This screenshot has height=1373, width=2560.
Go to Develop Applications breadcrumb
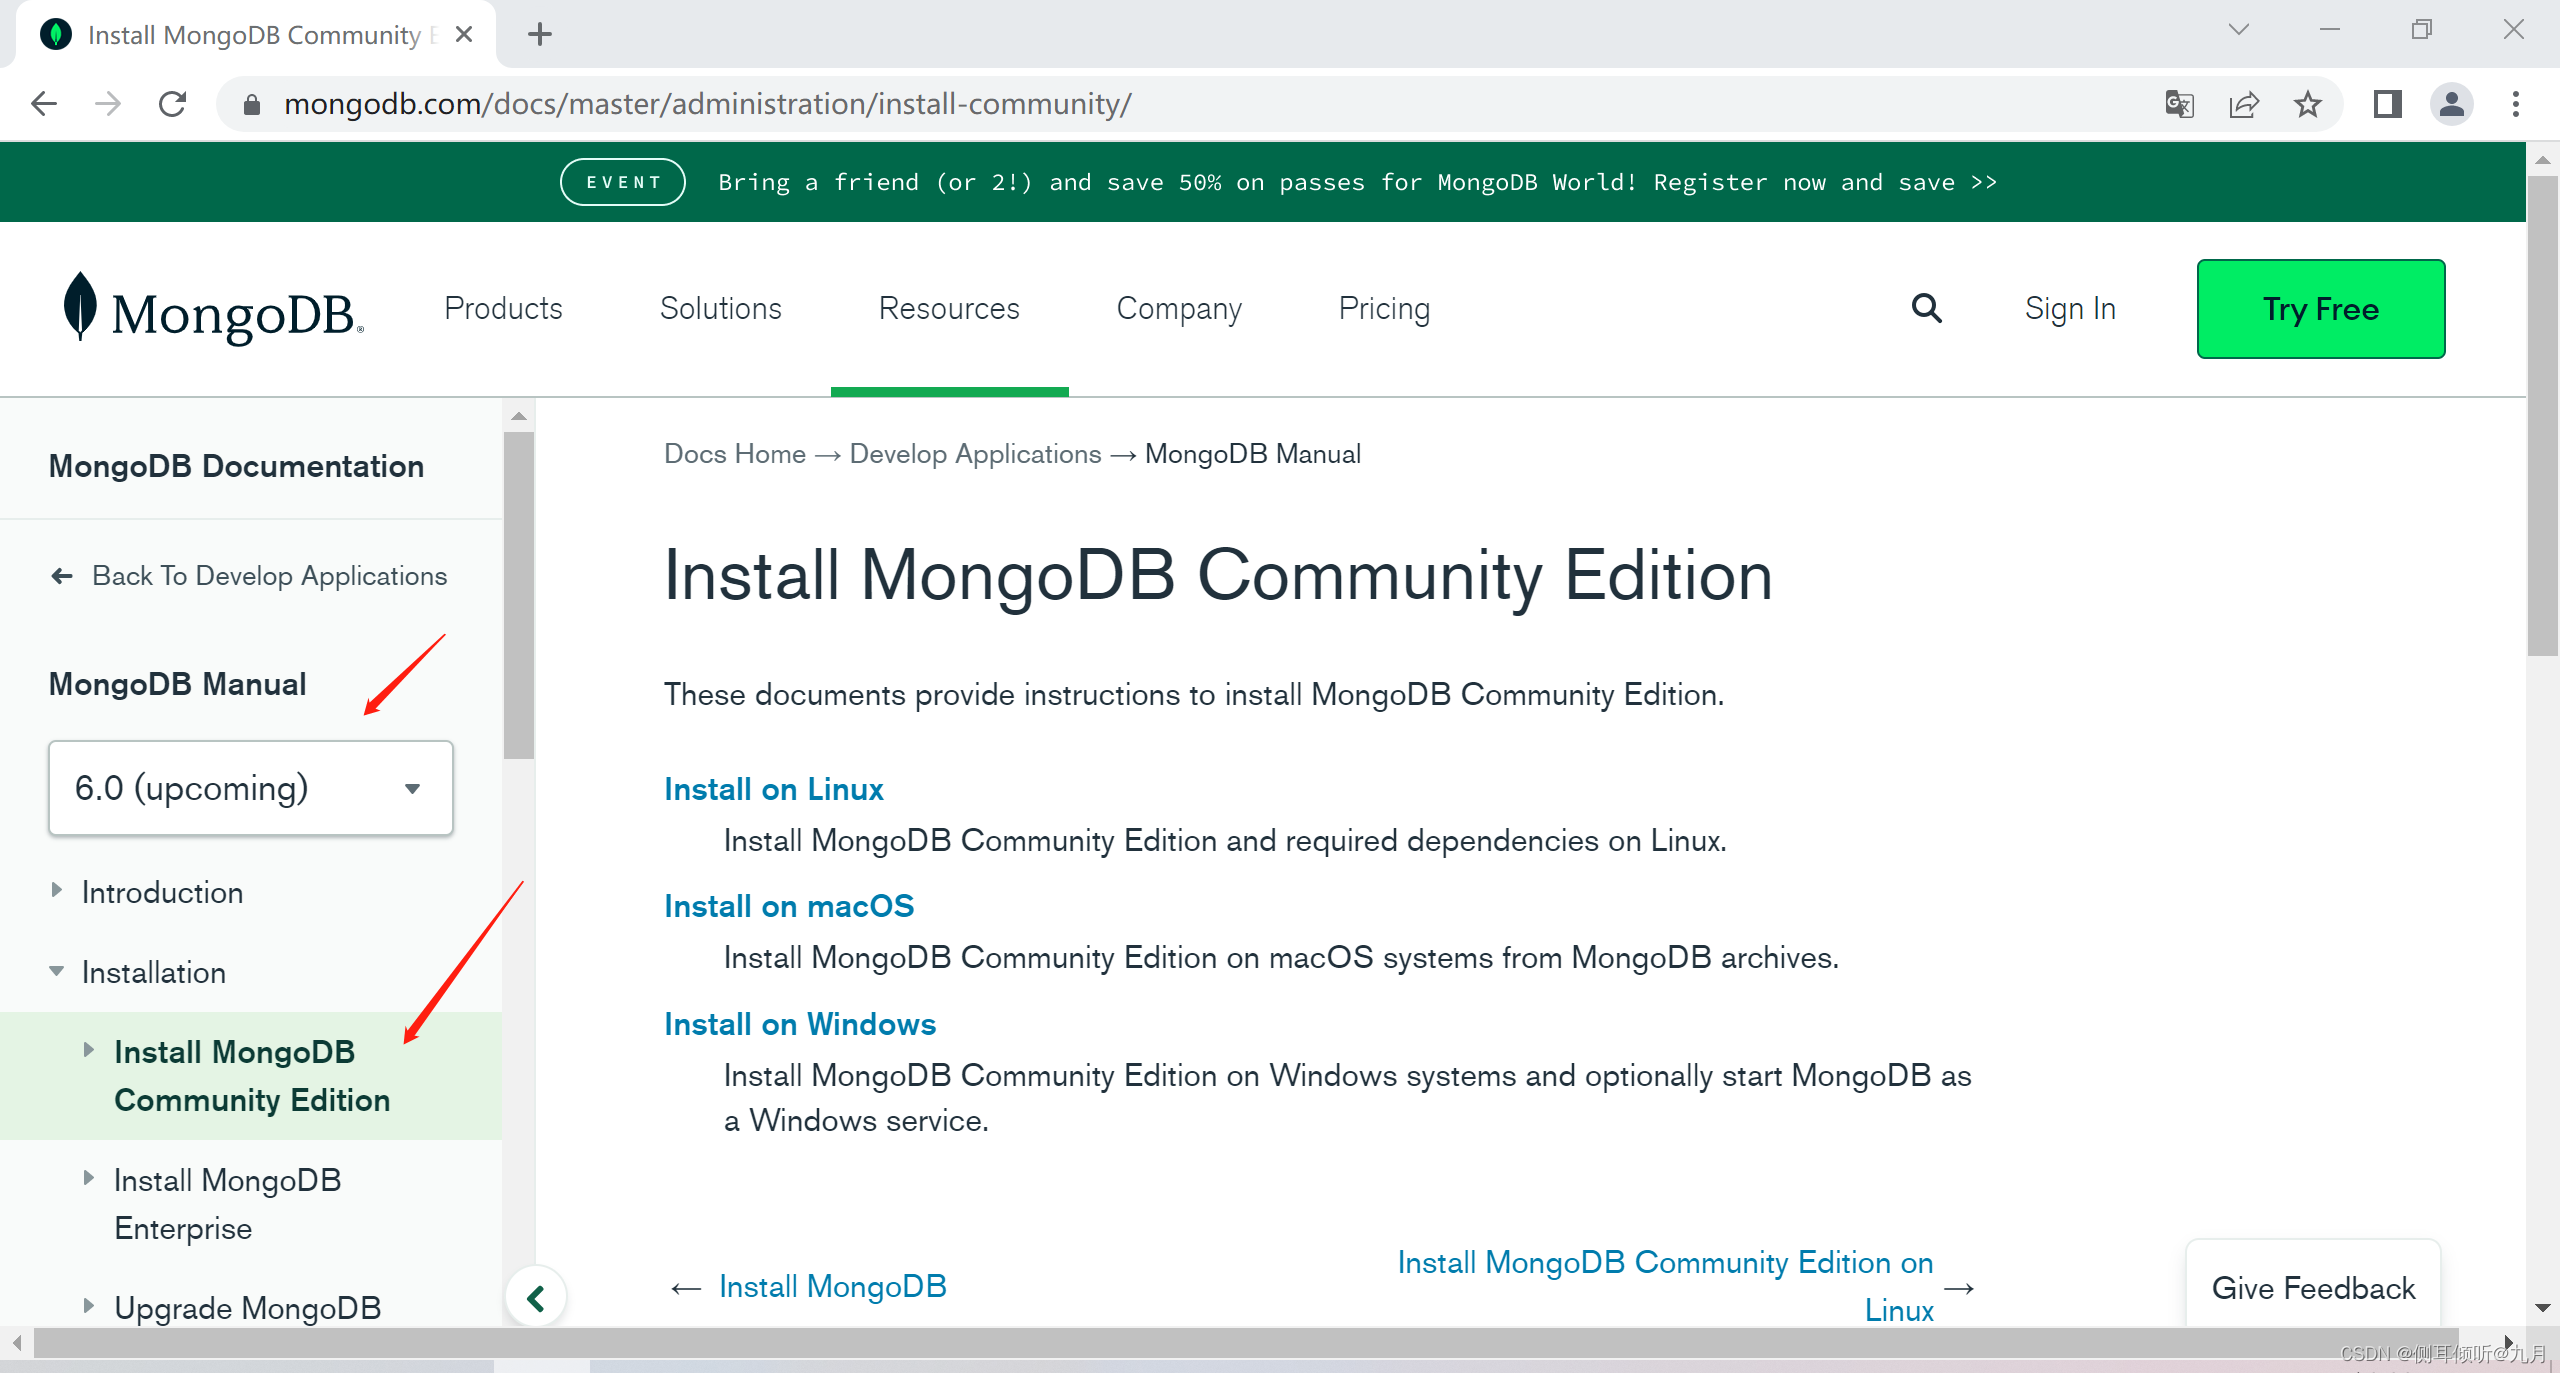(975, 454)
